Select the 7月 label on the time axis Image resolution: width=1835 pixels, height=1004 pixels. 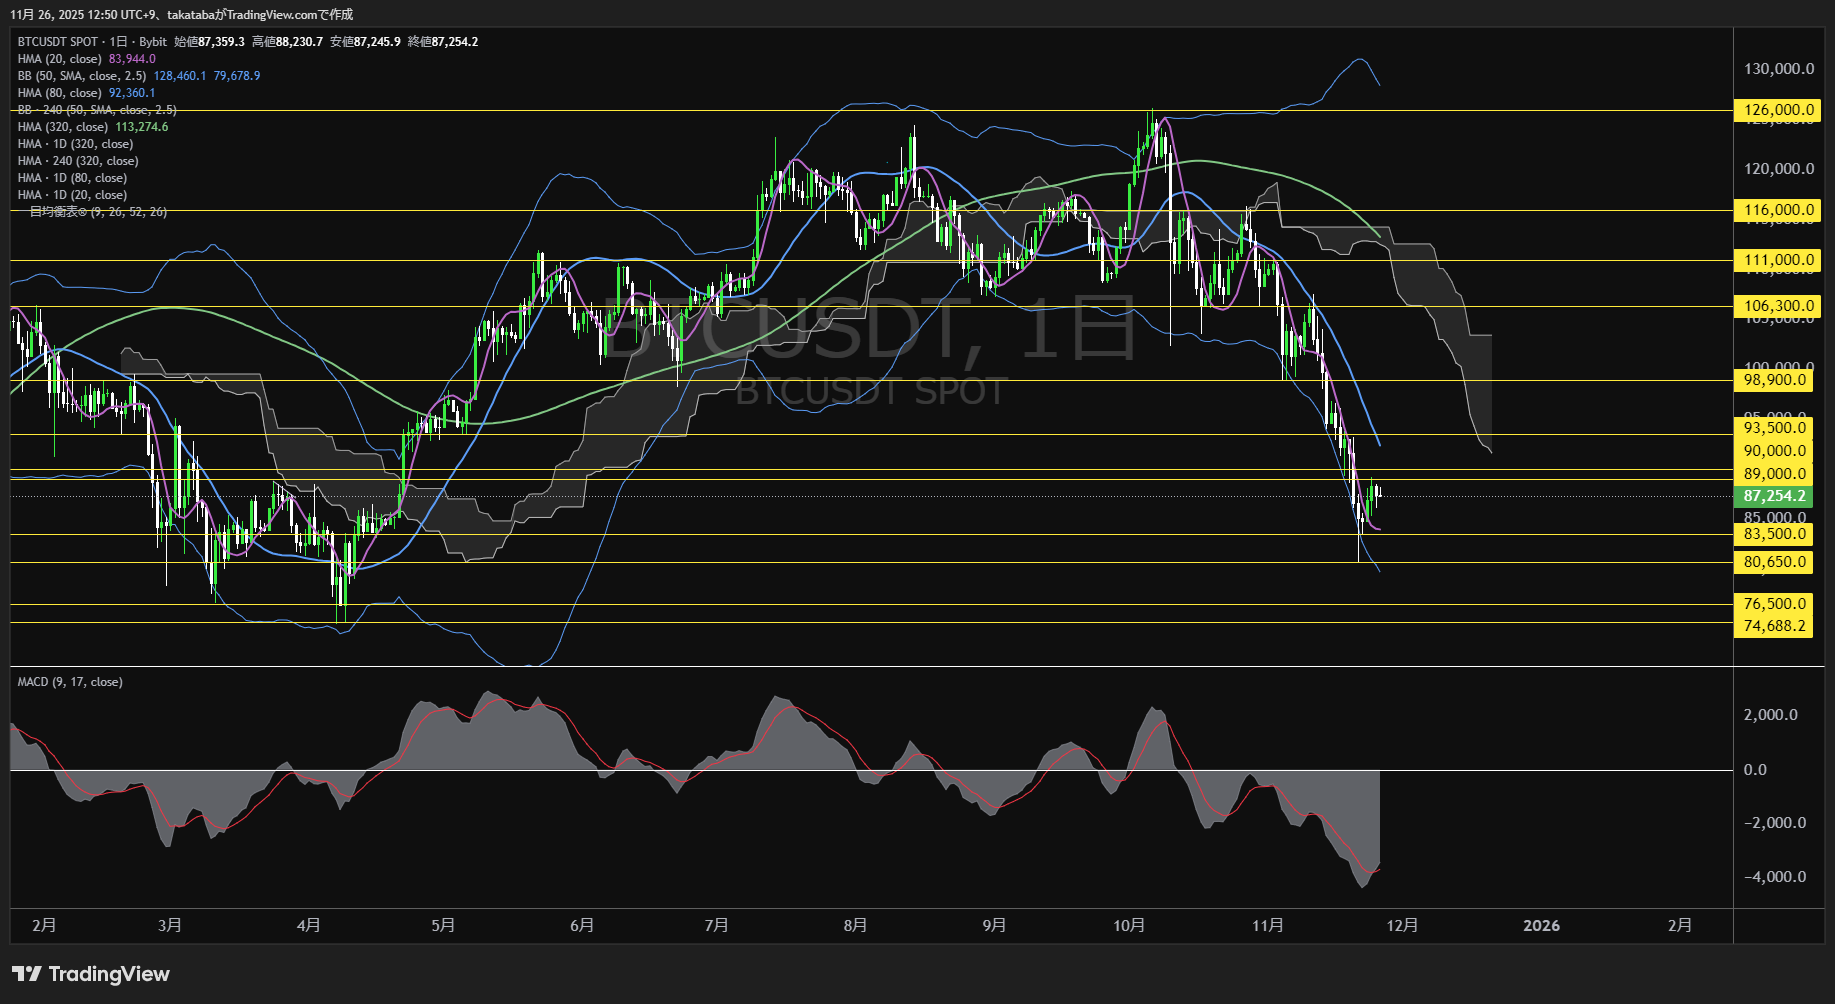coord(716,926)
